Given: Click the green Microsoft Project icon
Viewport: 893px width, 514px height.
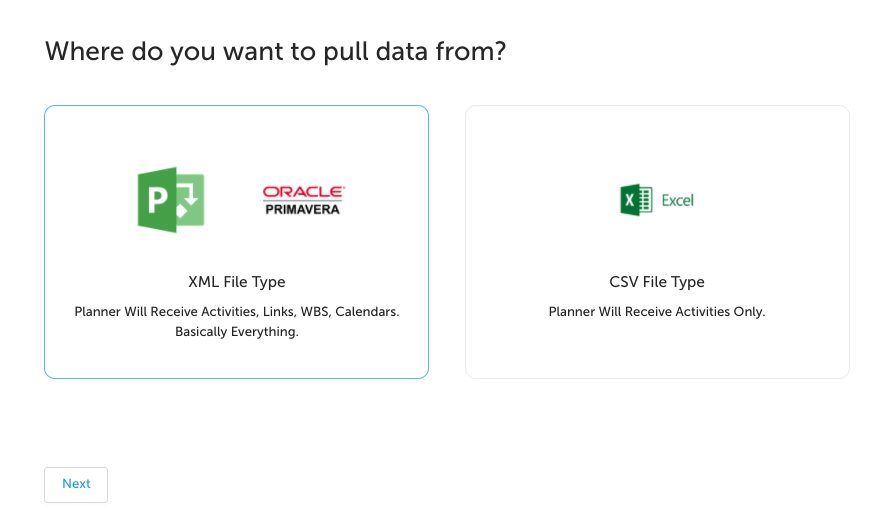Looking at the screenshot, I should coord(171,200).
